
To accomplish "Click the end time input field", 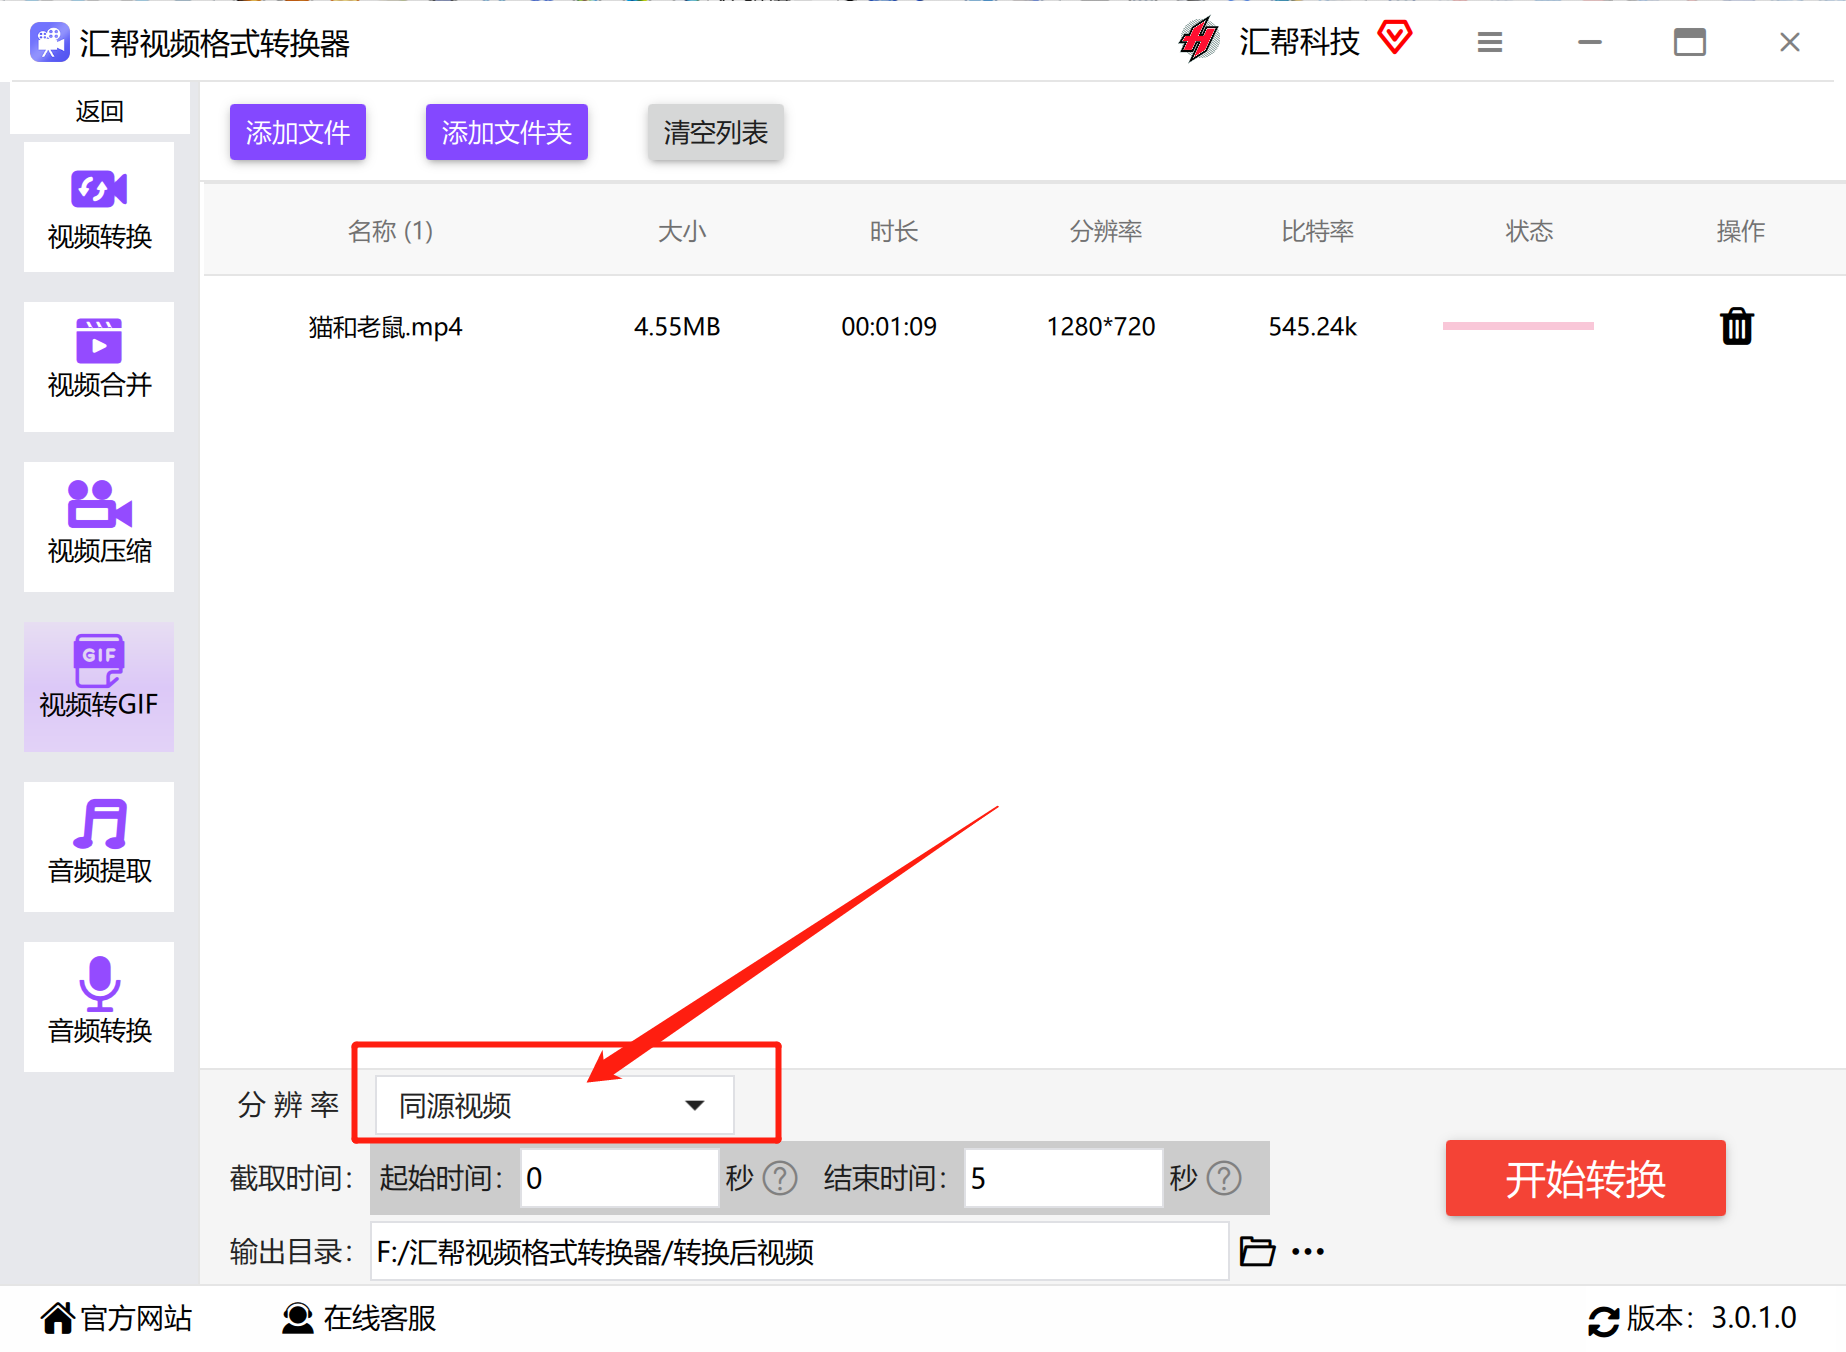I will 1063,1178.
